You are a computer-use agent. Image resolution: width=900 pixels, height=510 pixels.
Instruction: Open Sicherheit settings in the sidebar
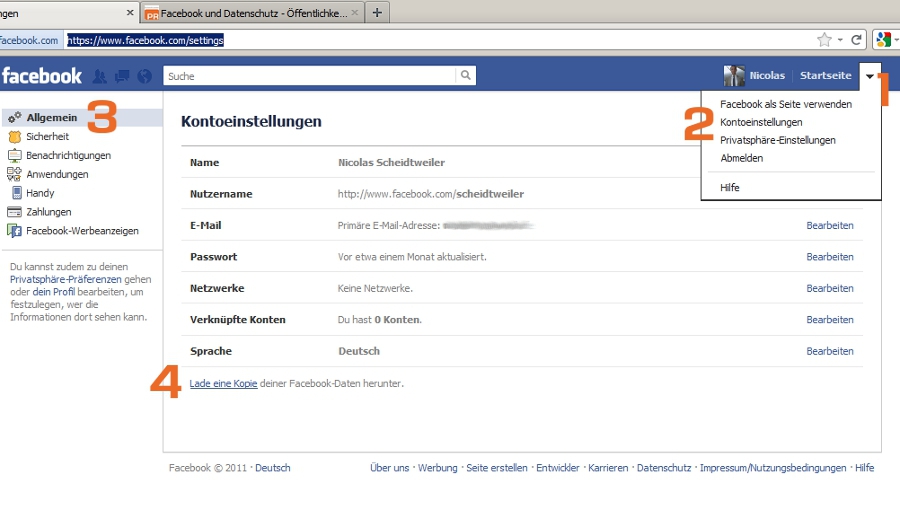(47, 136)
